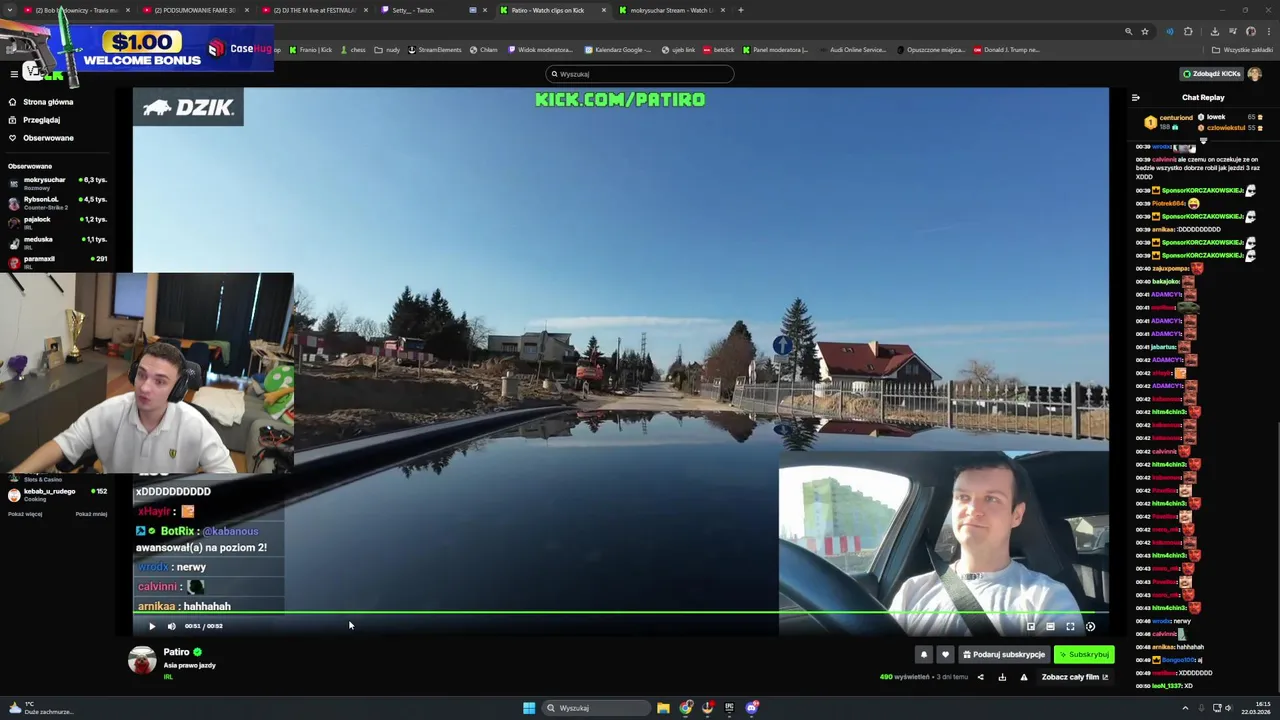Open pajalock channel in followed list

click(57, 223)
